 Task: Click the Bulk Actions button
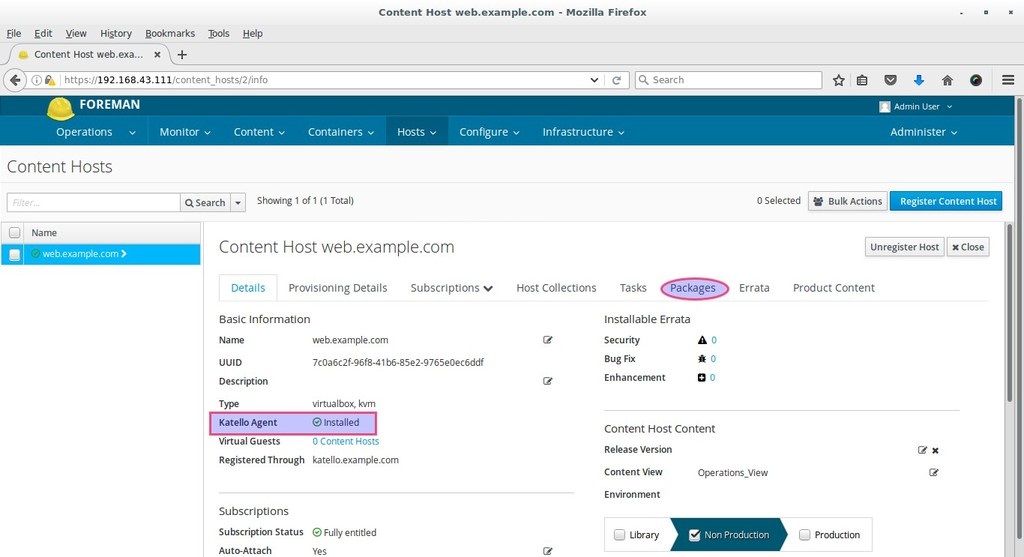click(x=848, y=201)
